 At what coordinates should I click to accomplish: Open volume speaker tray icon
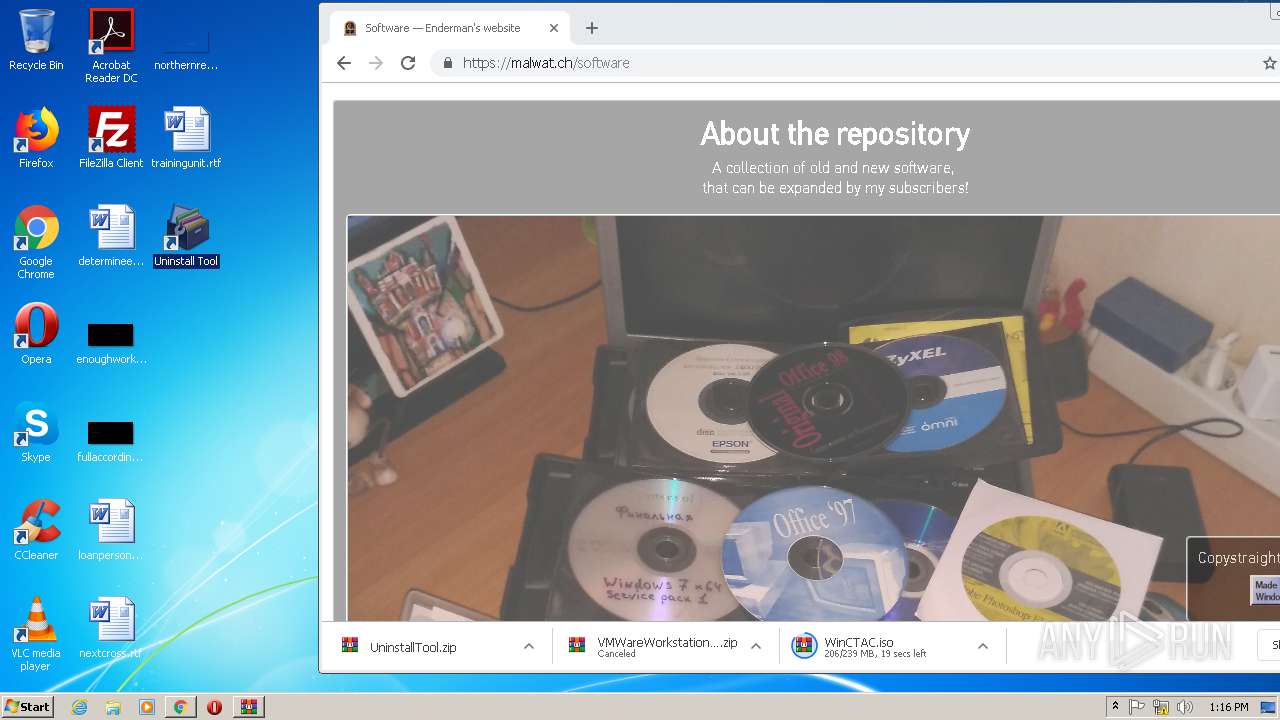pos(1185,707)
